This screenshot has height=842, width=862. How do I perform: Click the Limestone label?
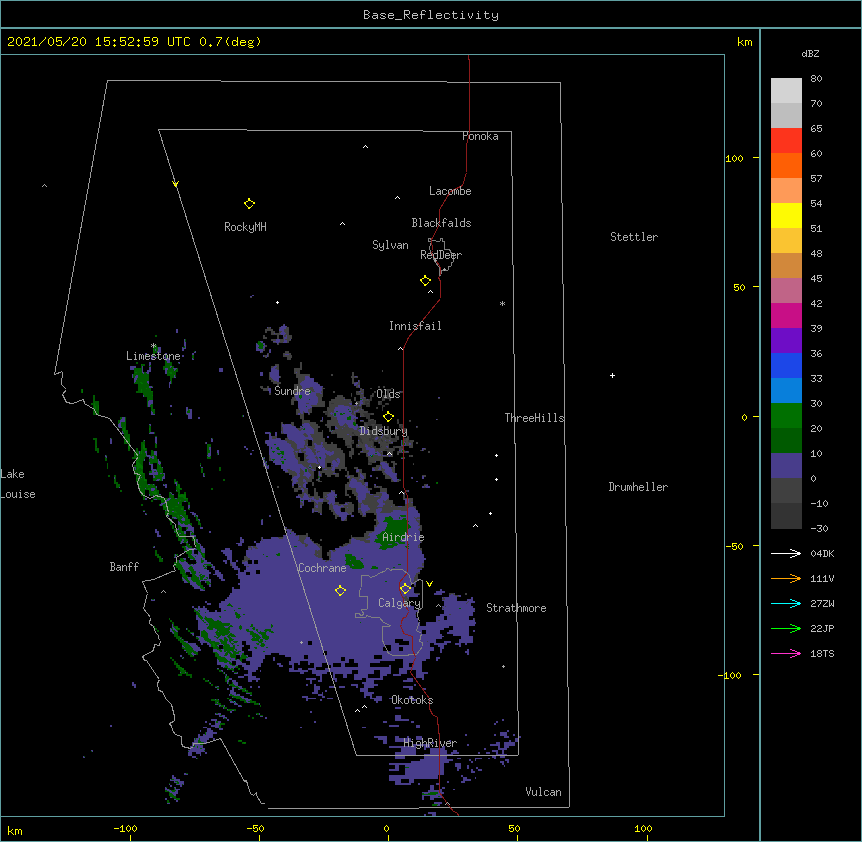click(x=153, y=356)
